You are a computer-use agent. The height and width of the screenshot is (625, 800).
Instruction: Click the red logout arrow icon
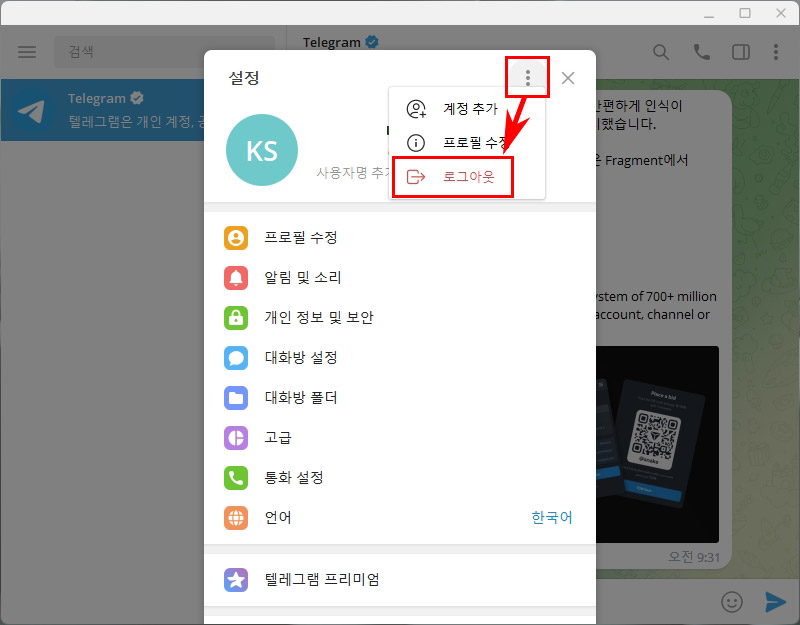416,177
